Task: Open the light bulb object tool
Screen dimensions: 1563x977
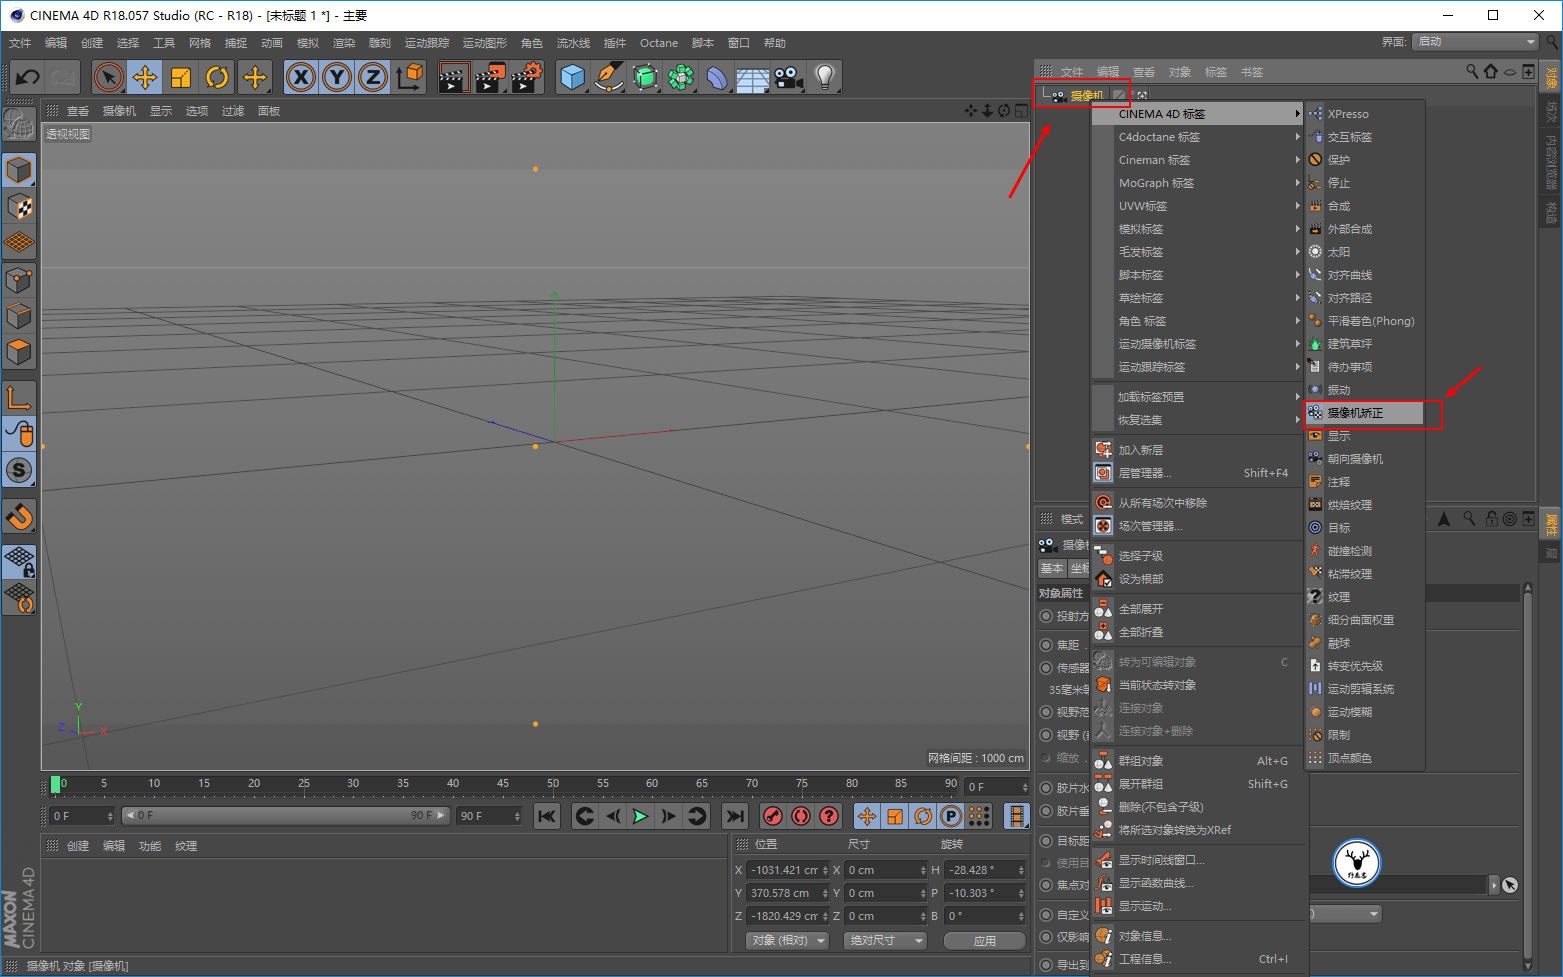Action: 824,77
